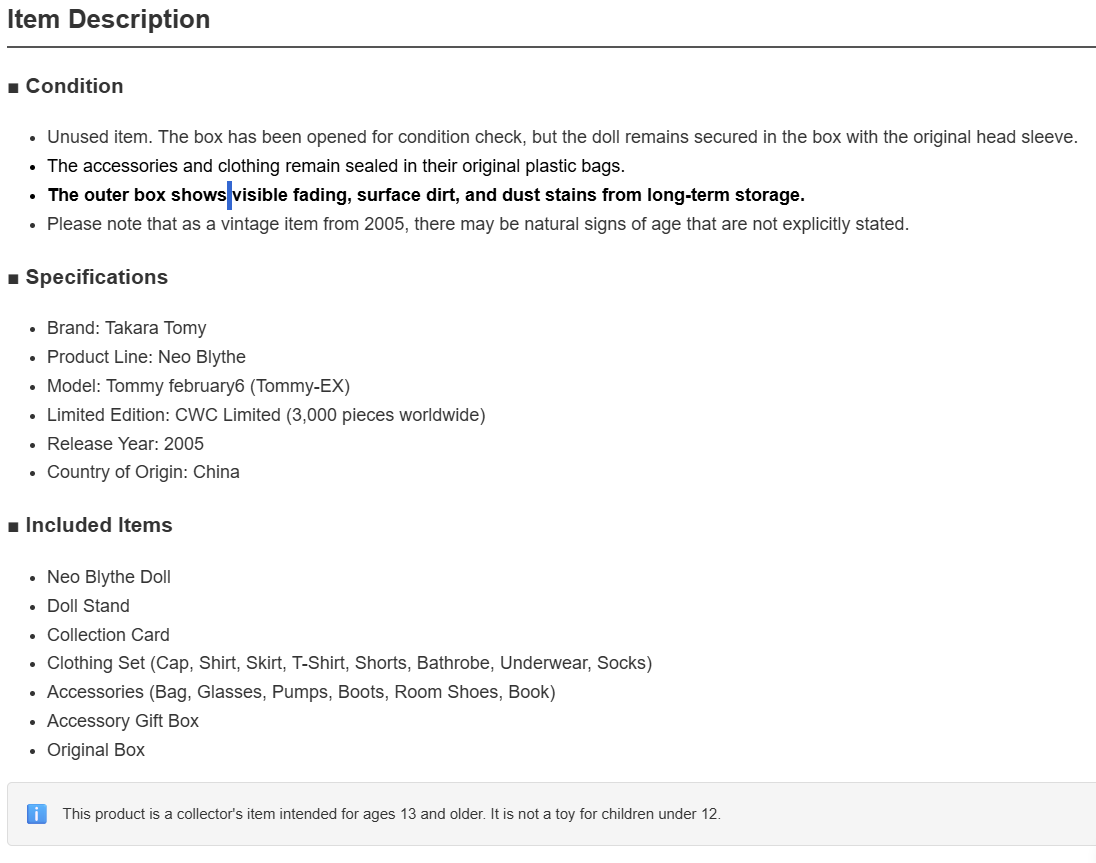
Task: Click 'Limited Edition: CWC Limited' entry
Action: 266,415
